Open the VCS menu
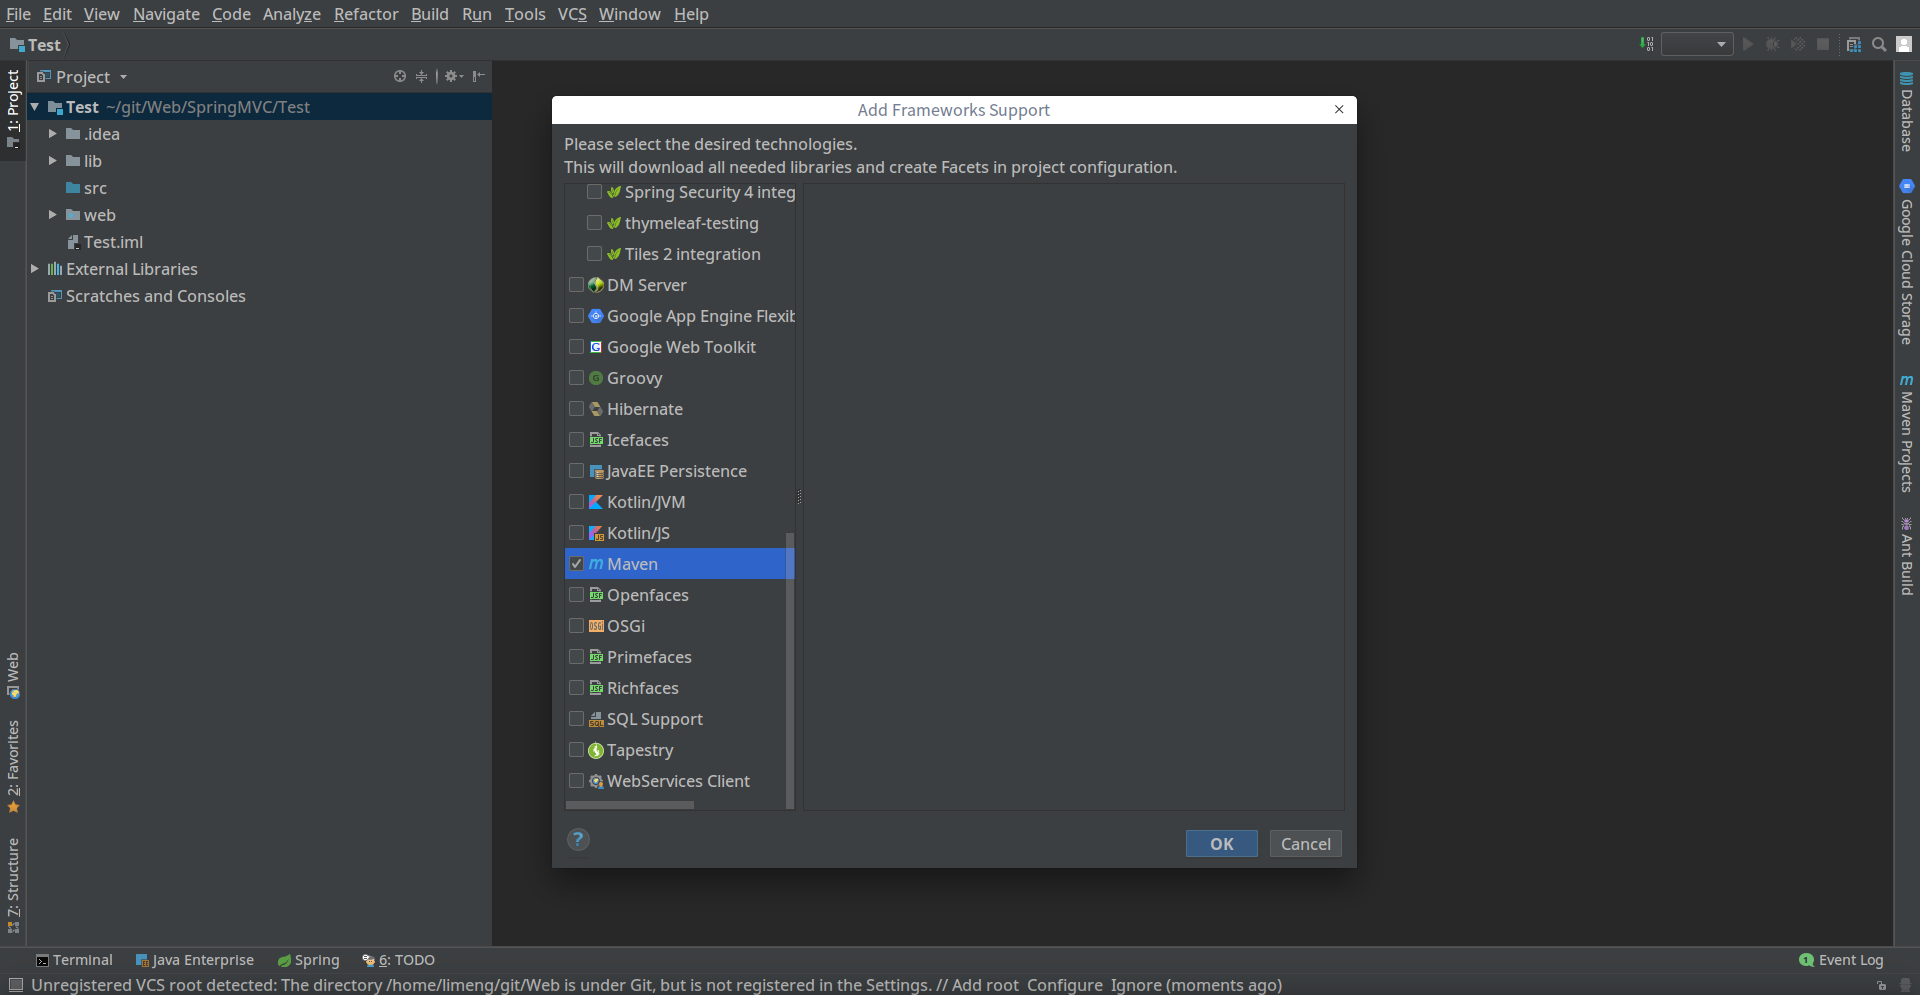The height and width of the screenshot is (995, 1920). tap(572, 14)
